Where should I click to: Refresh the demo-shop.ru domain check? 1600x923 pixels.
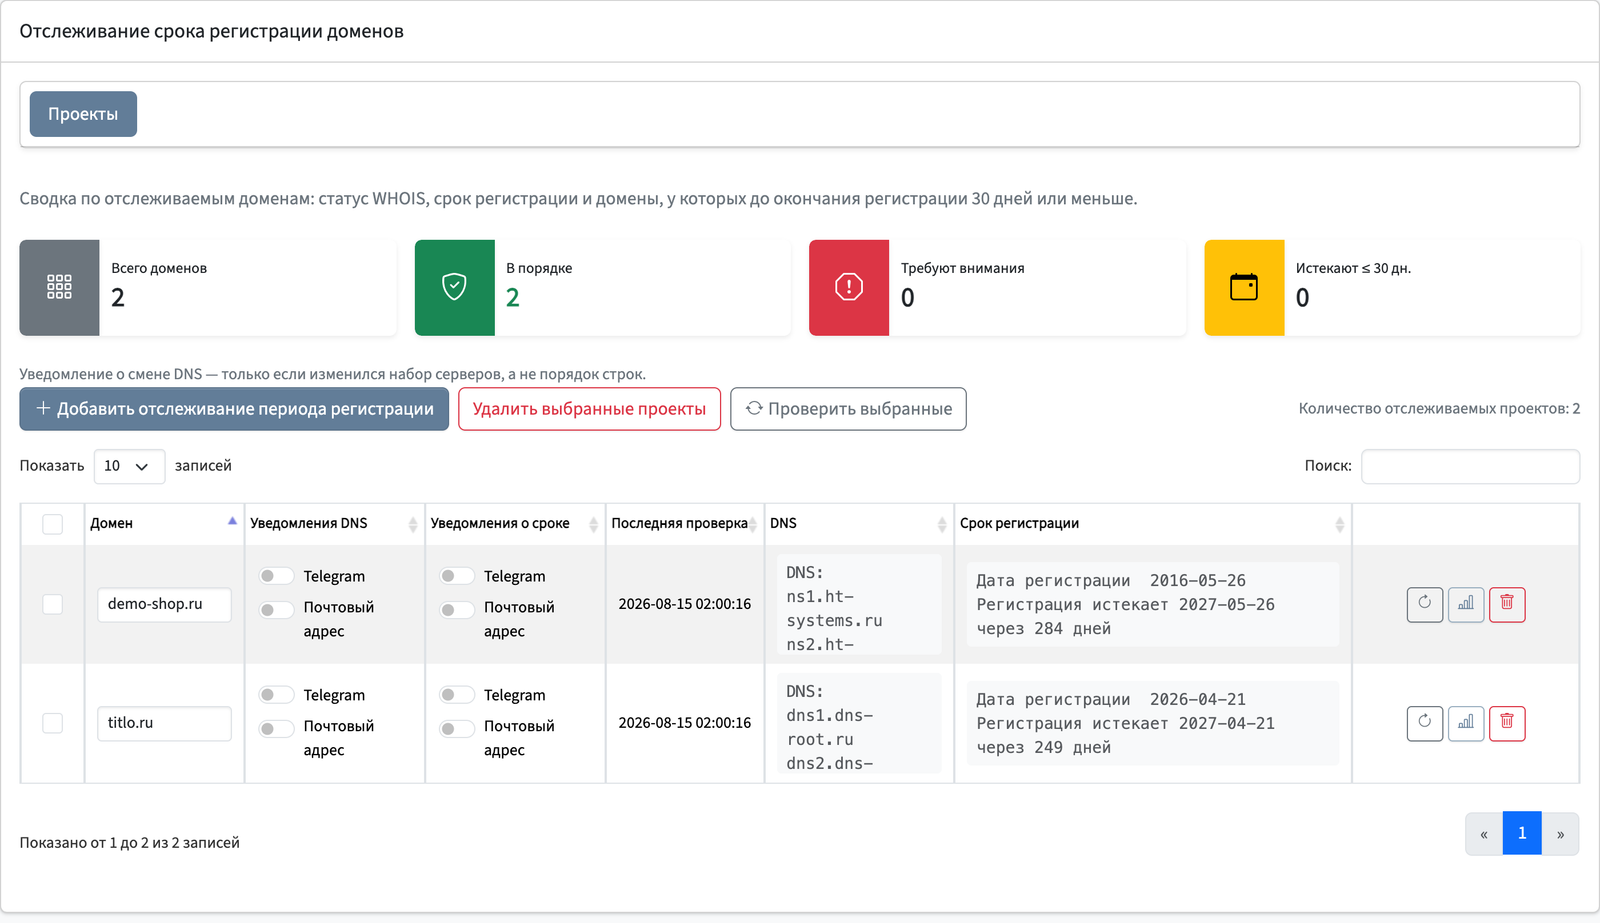click(1424, 604)
